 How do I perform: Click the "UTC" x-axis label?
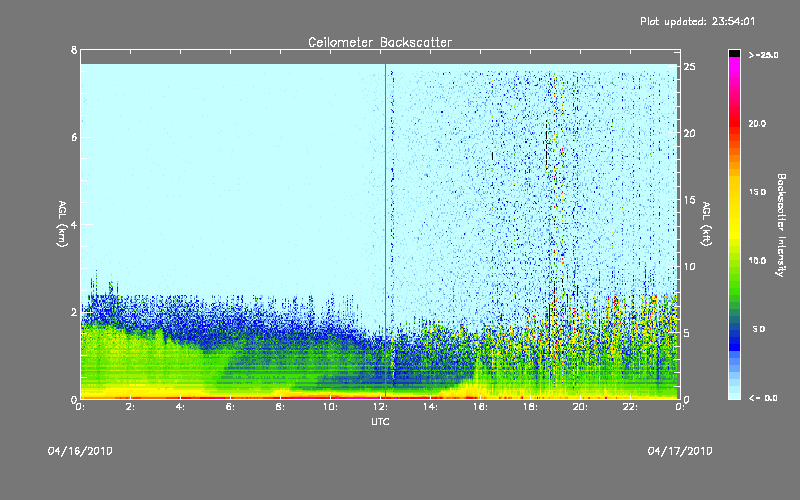(x=380, y=421)
